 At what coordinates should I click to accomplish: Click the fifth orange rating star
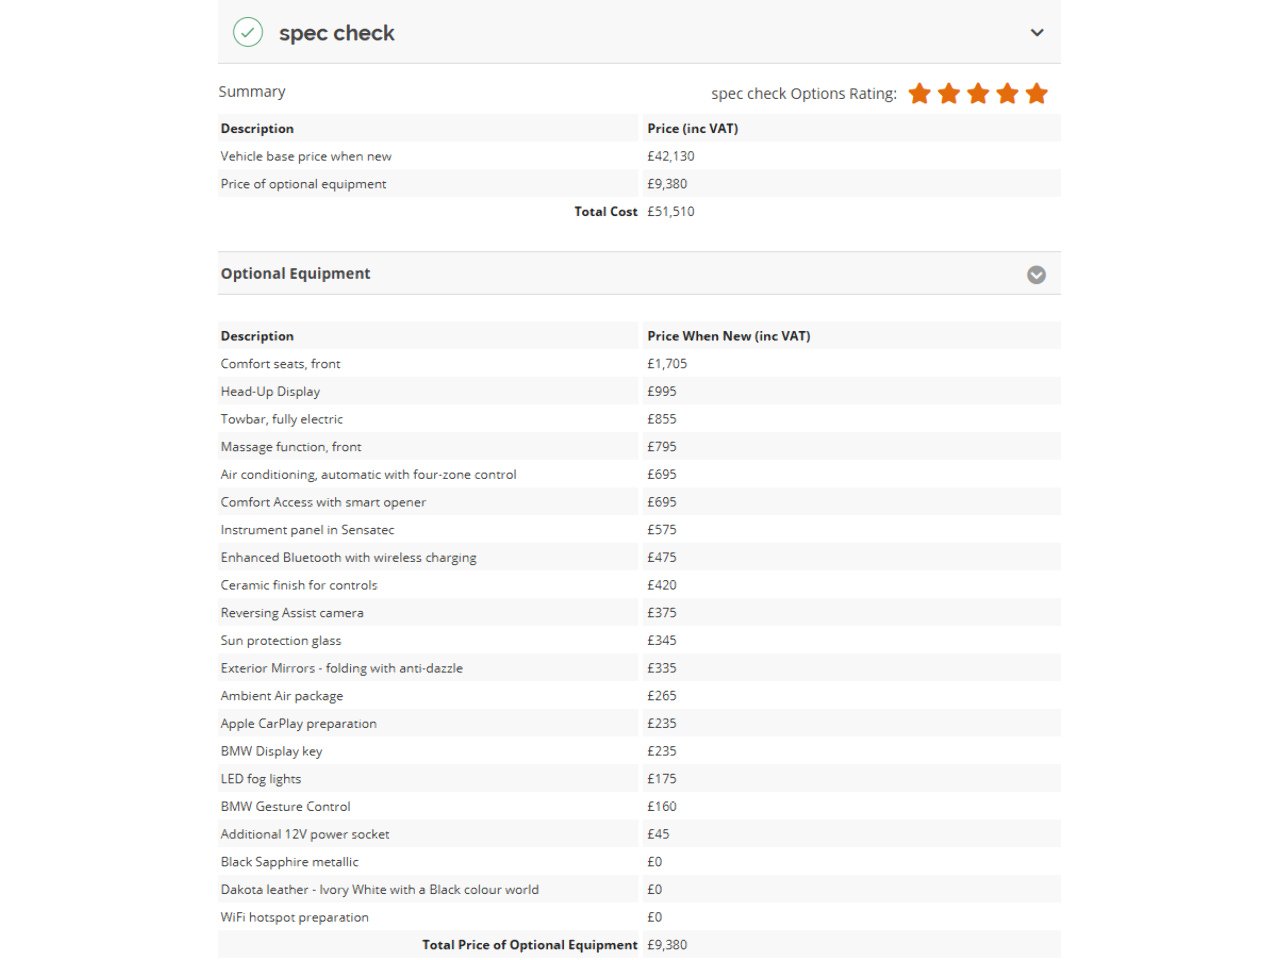[1037, 93]
